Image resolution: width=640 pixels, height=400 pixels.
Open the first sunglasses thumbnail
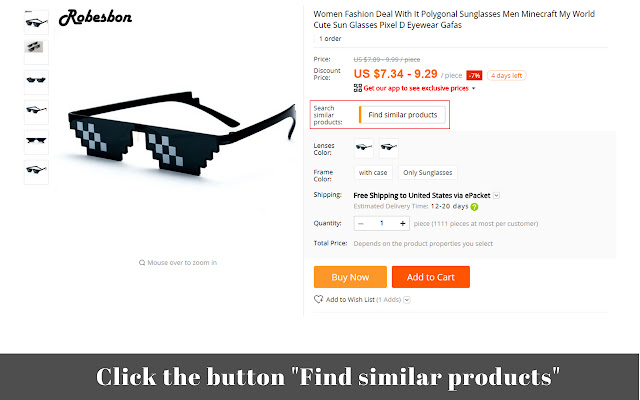point(36,22)
